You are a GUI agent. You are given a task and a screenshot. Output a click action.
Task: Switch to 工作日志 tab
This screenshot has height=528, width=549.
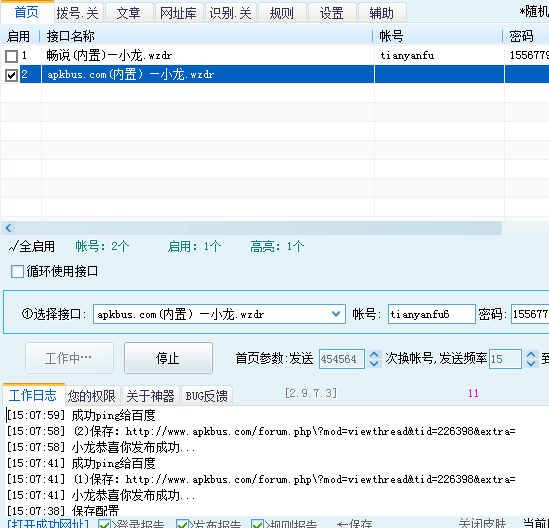(33, 395)
